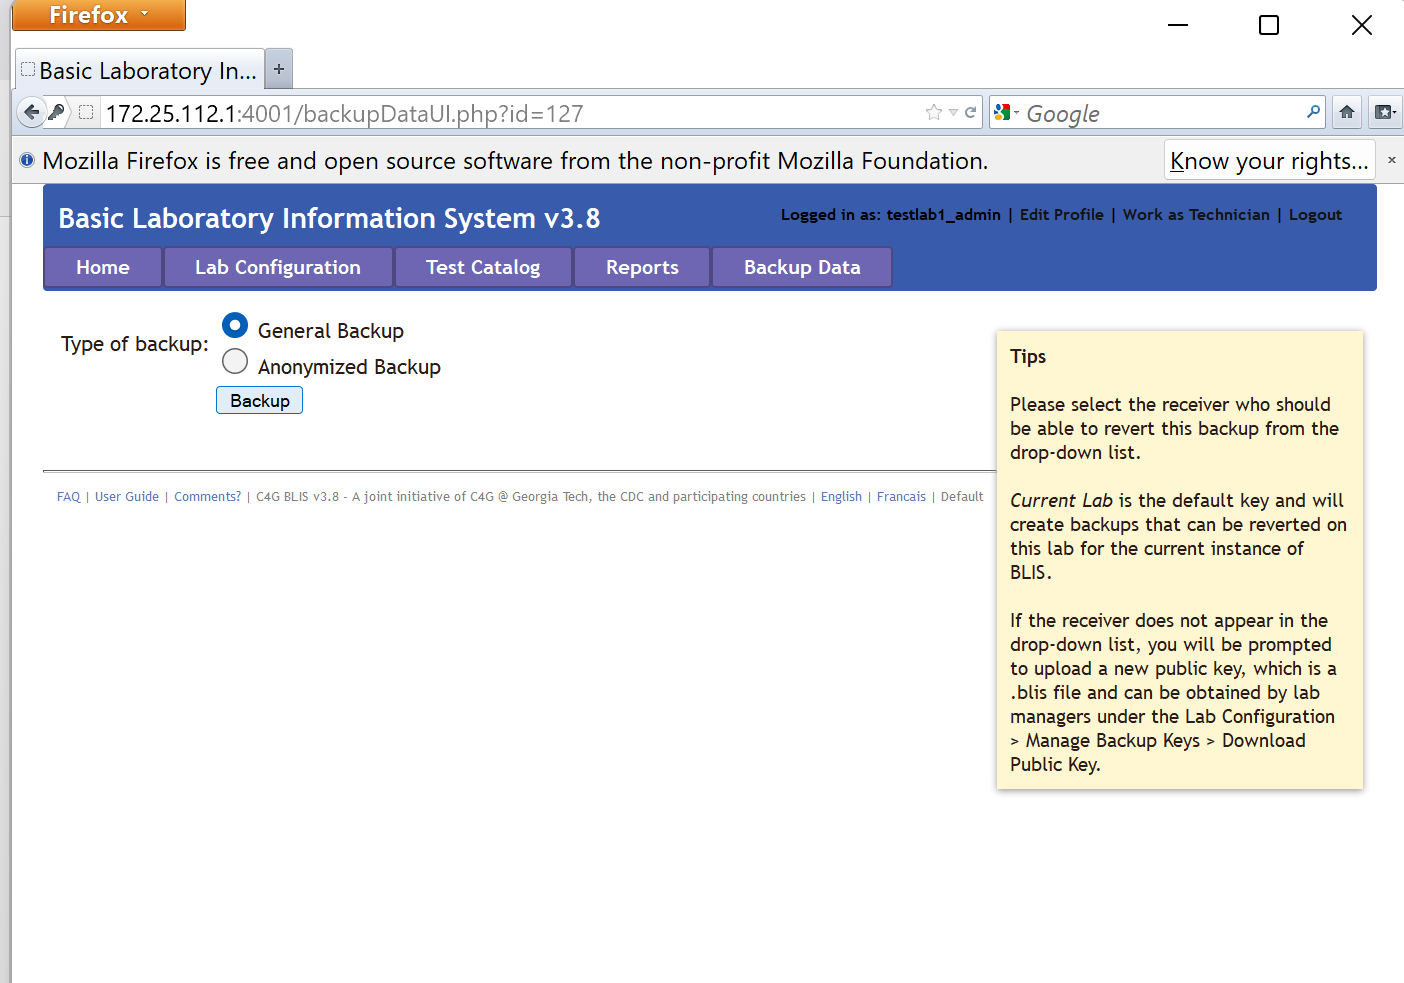The image size is (1404, 983).
Task: Open the Backup Data menu
Action: pos(802,267)
